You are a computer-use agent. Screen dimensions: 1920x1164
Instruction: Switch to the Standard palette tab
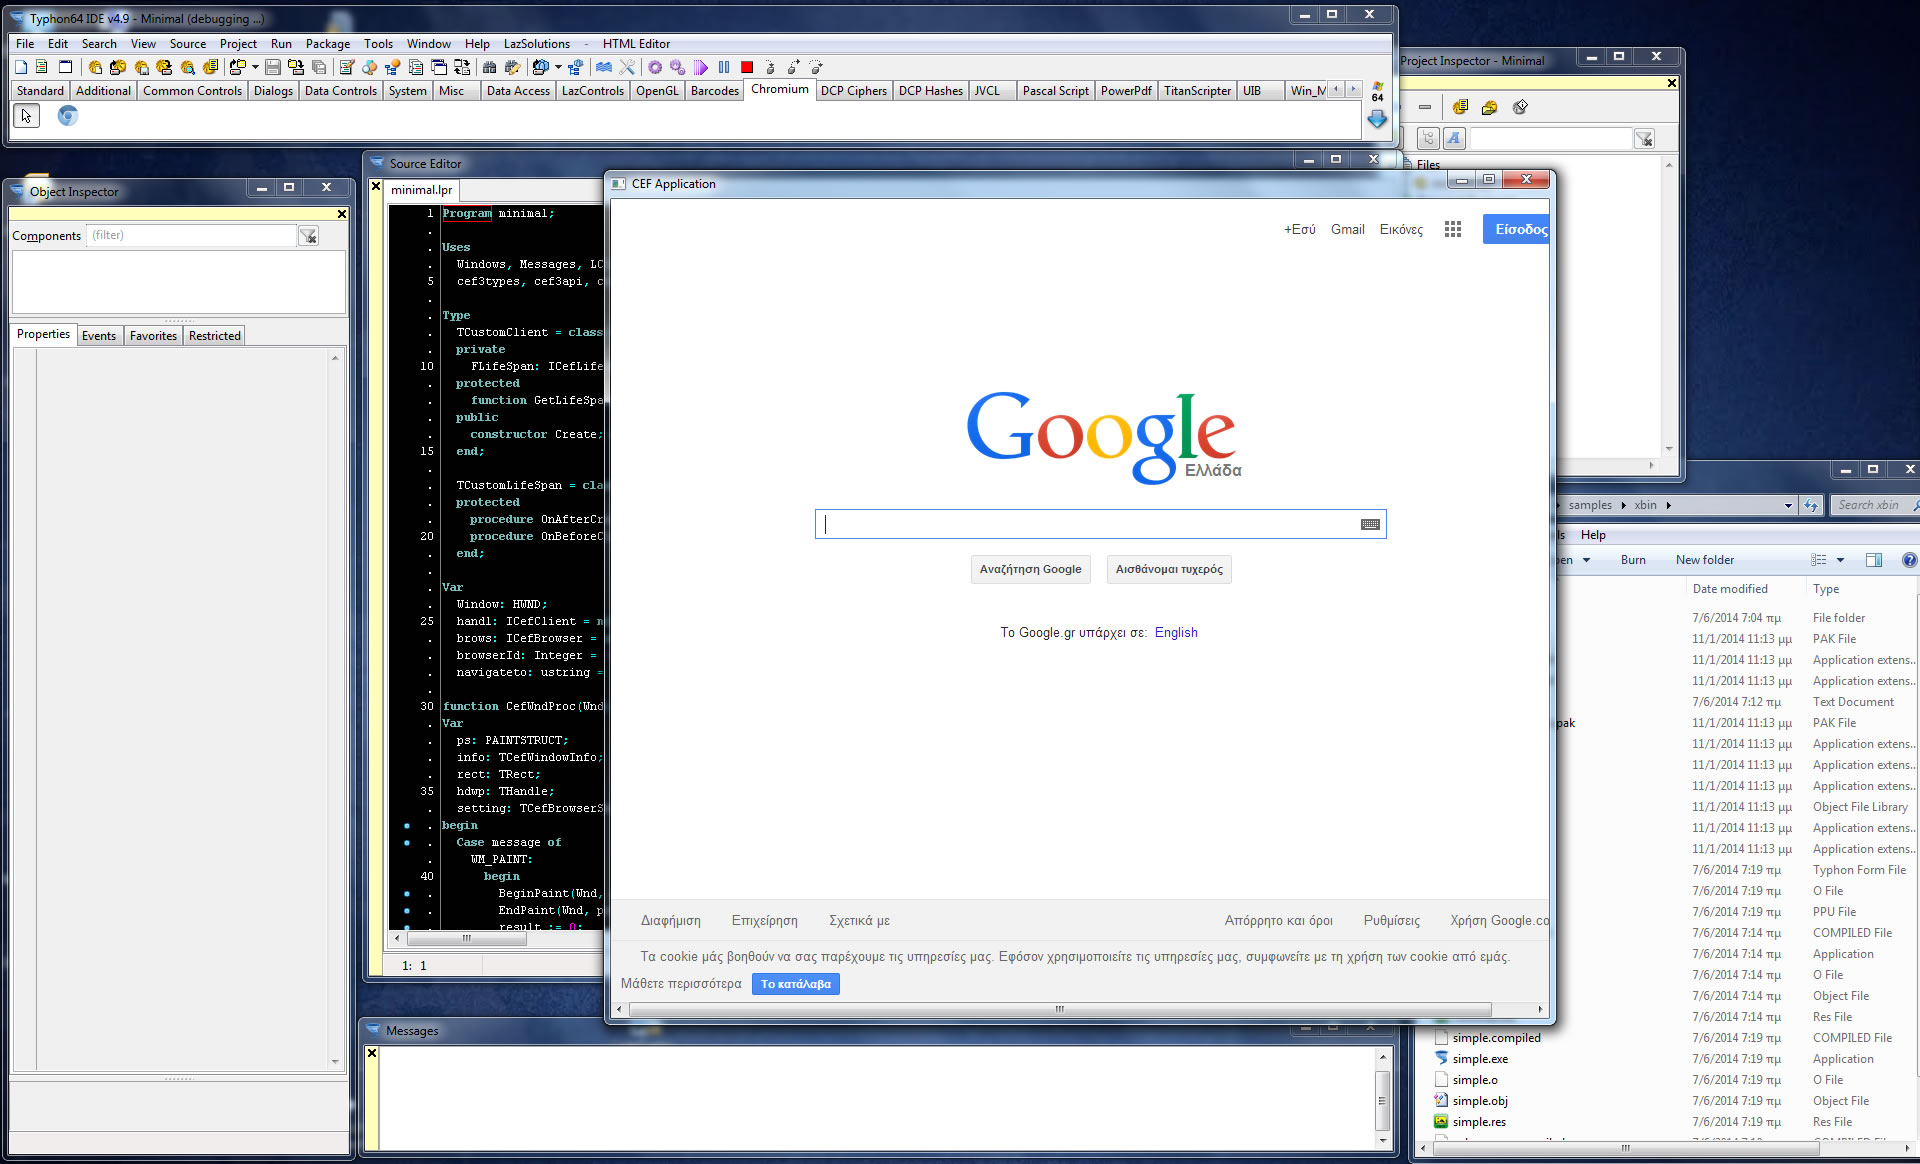[x=40, y=90]
